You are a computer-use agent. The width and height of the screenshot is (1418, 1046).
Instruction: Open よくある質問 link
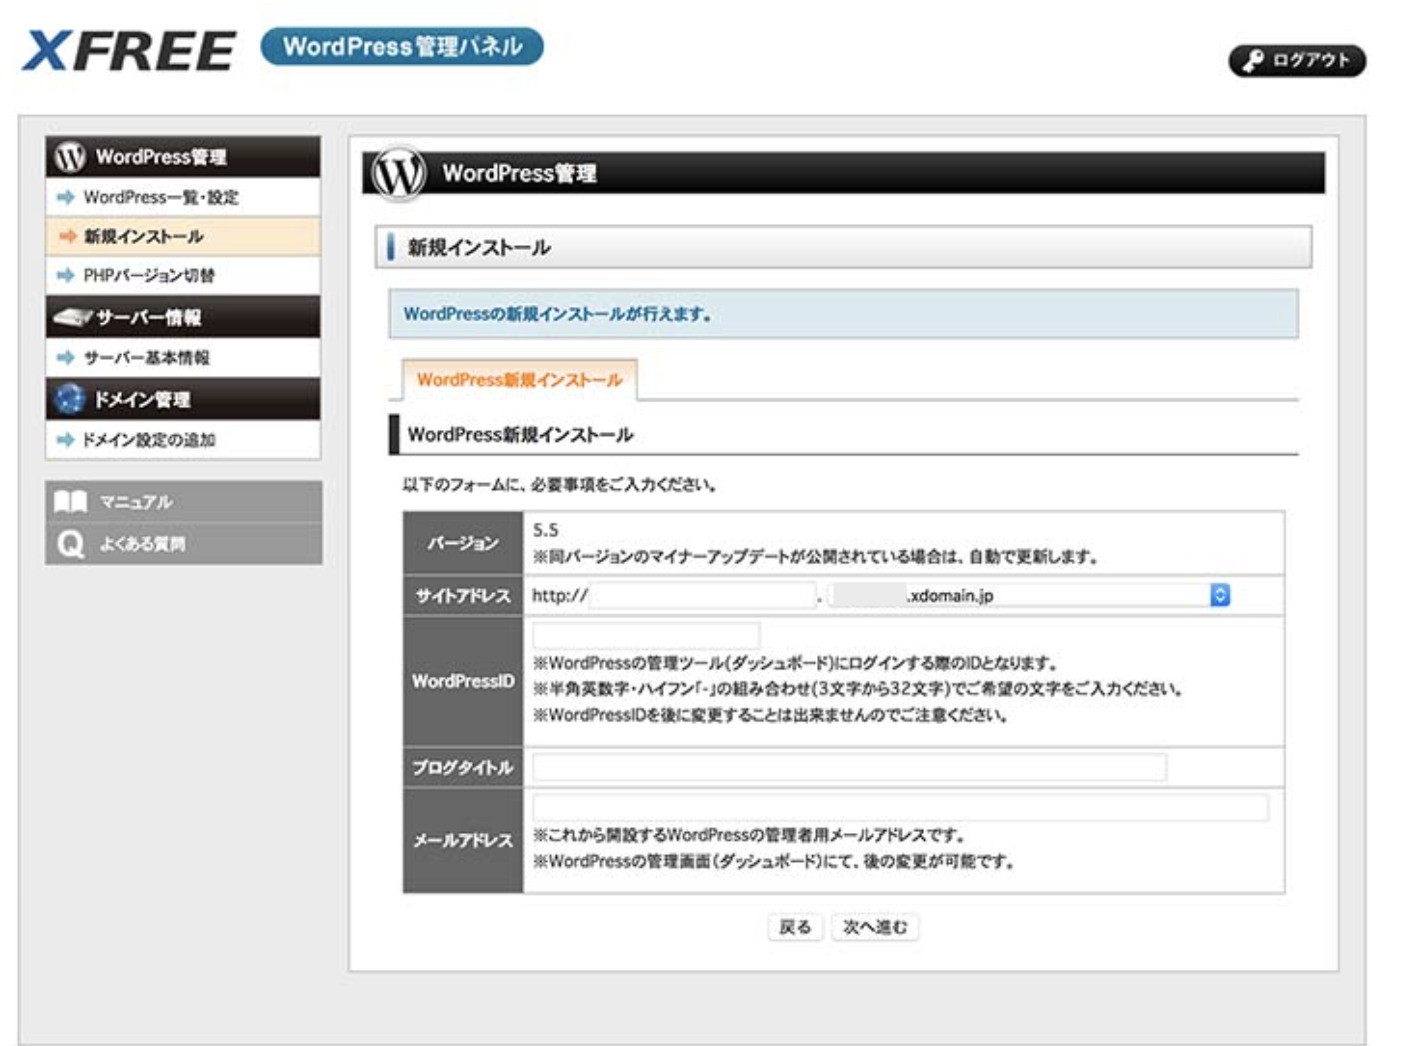184,544
